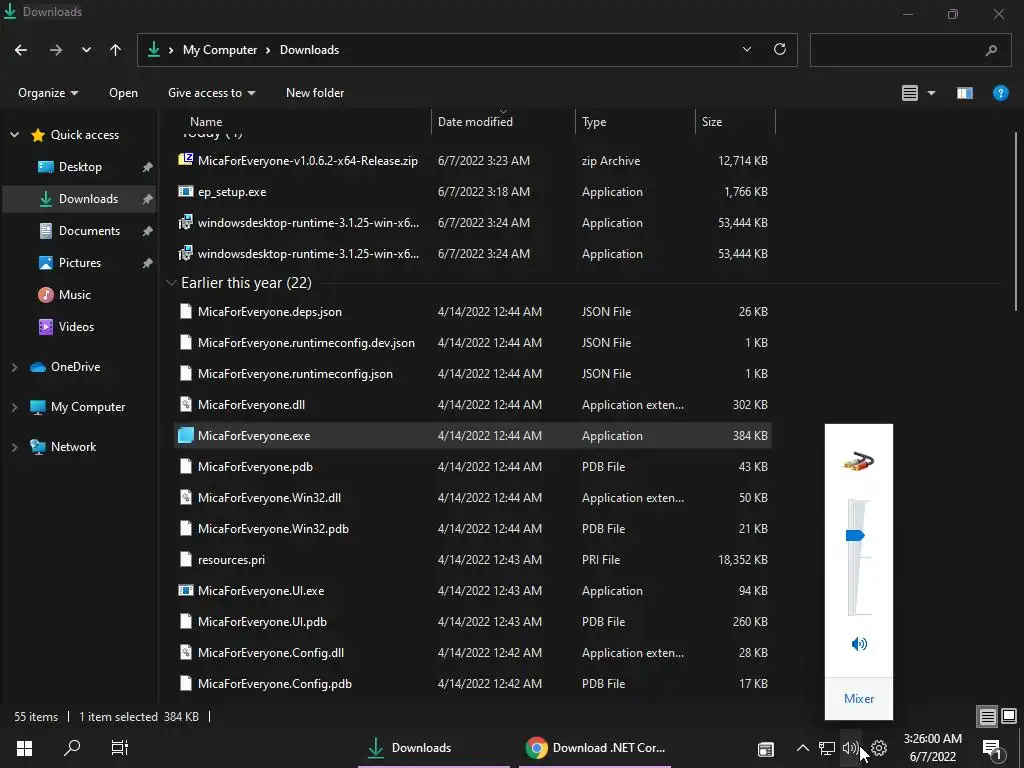Select MicaForEveryone.deps.json

pyautogui.click(x=269, y=312)
